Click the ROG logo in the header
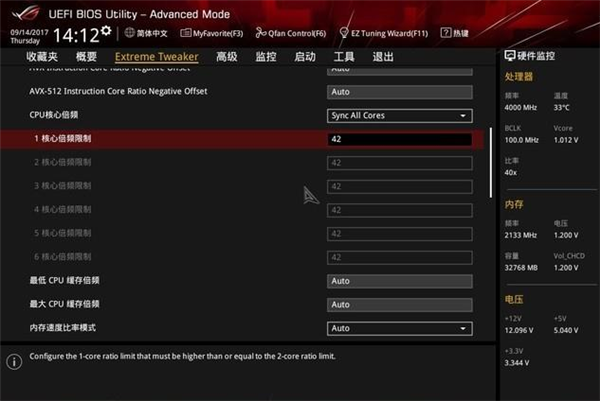The height and width of the screenshot is (401, 600). tap(26, 13)
